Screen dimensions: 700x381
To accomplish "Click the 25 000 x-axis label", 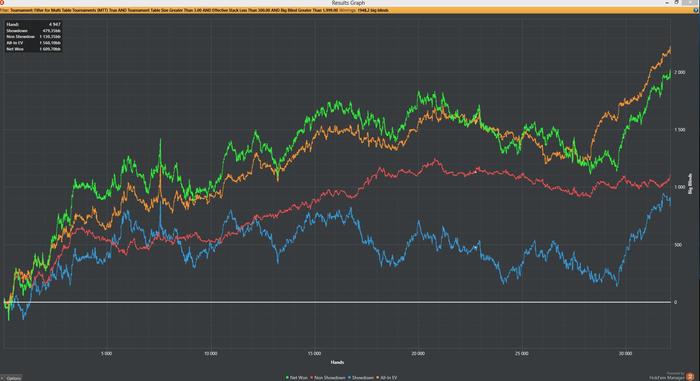I will pos(521,353).
